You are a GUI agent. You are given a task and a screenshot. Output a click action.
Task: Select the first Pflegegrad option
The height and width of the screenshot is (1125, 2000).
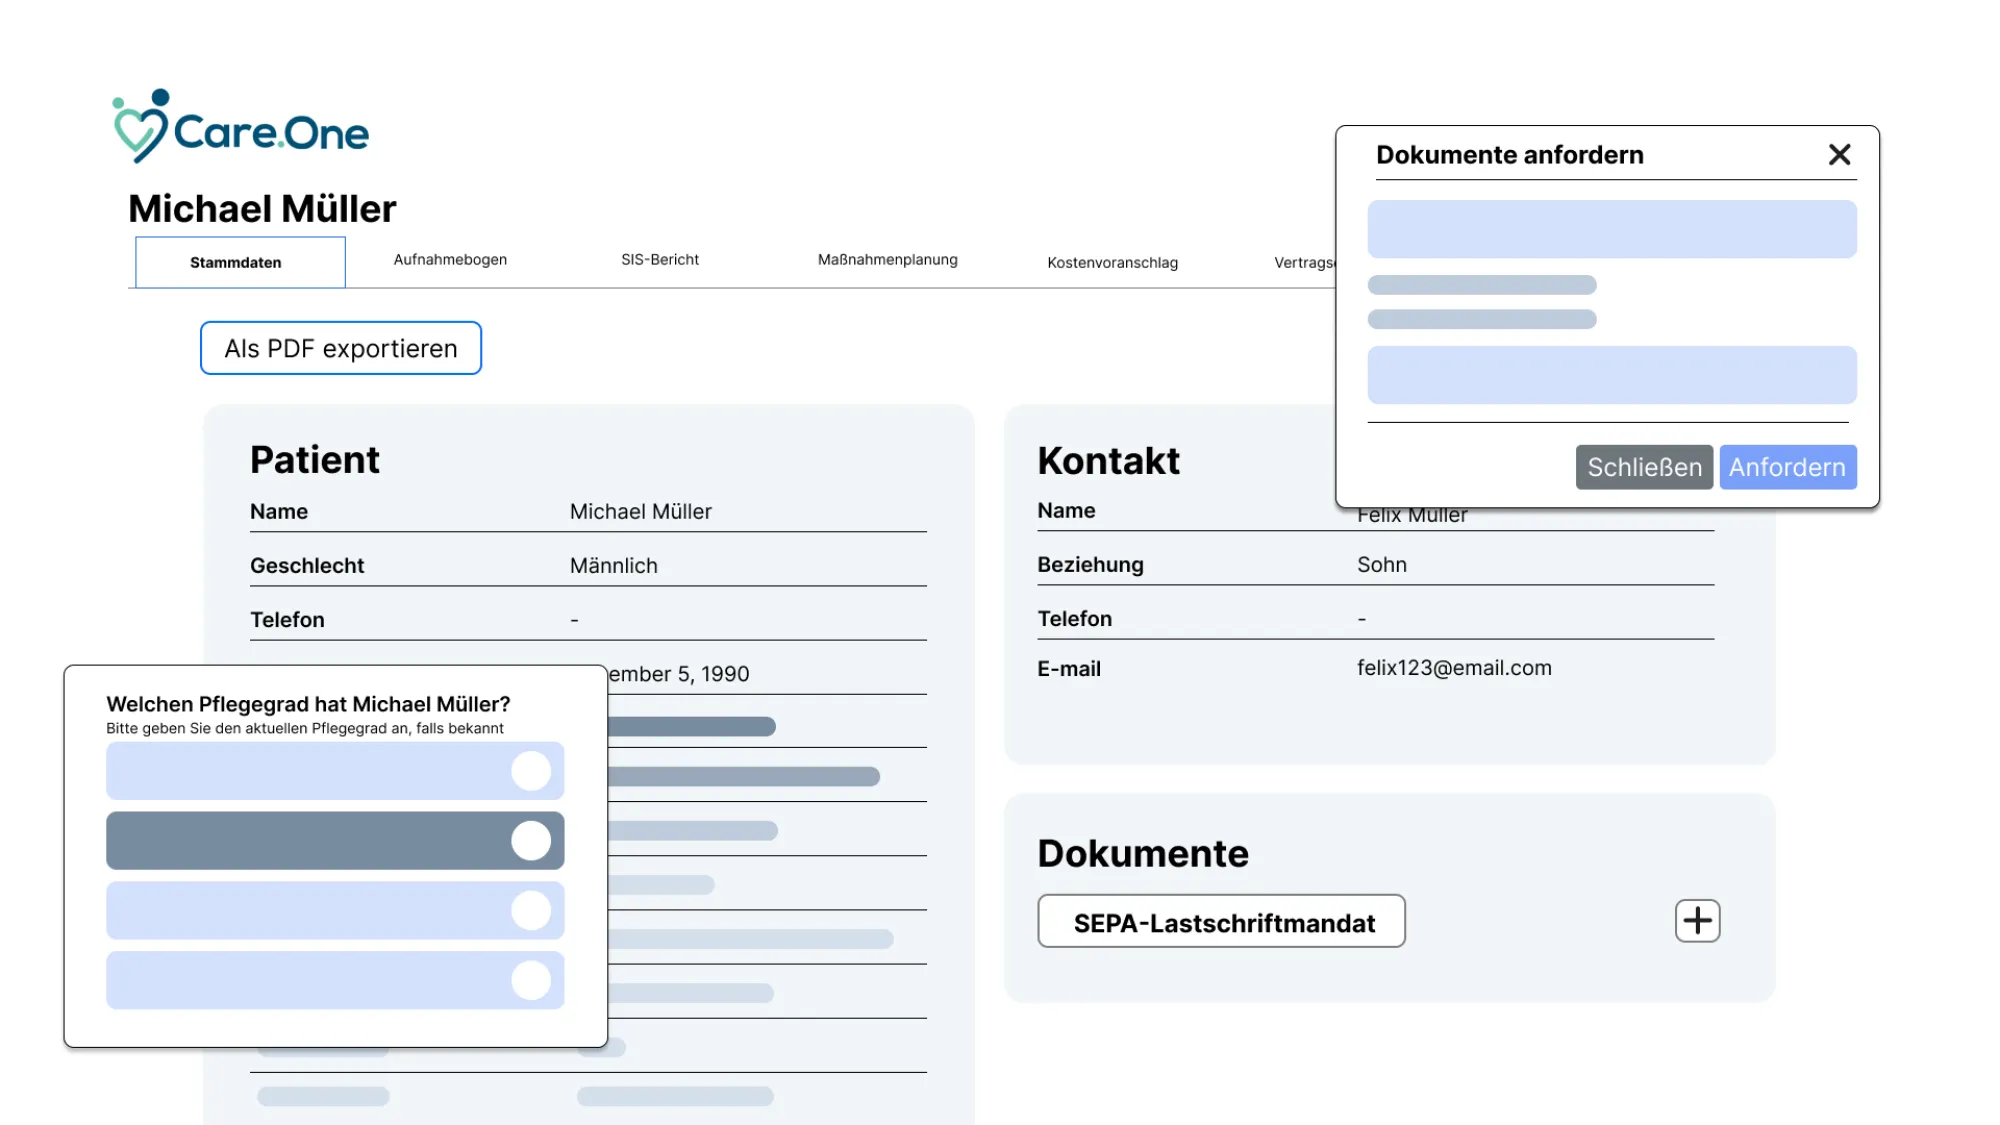click(x=335, y=771)
